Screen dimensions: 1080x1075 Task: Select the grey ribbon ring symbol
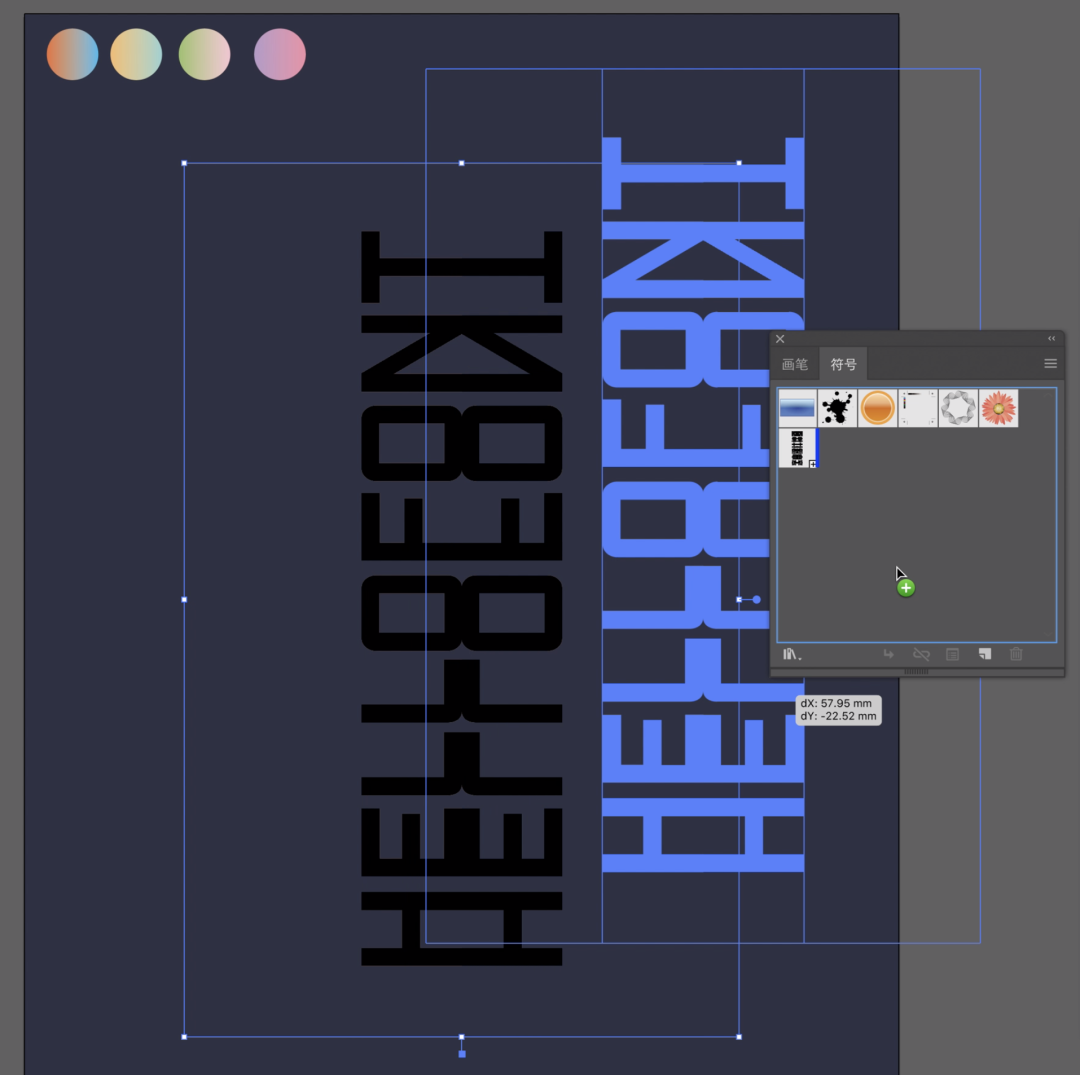[958, 408]
